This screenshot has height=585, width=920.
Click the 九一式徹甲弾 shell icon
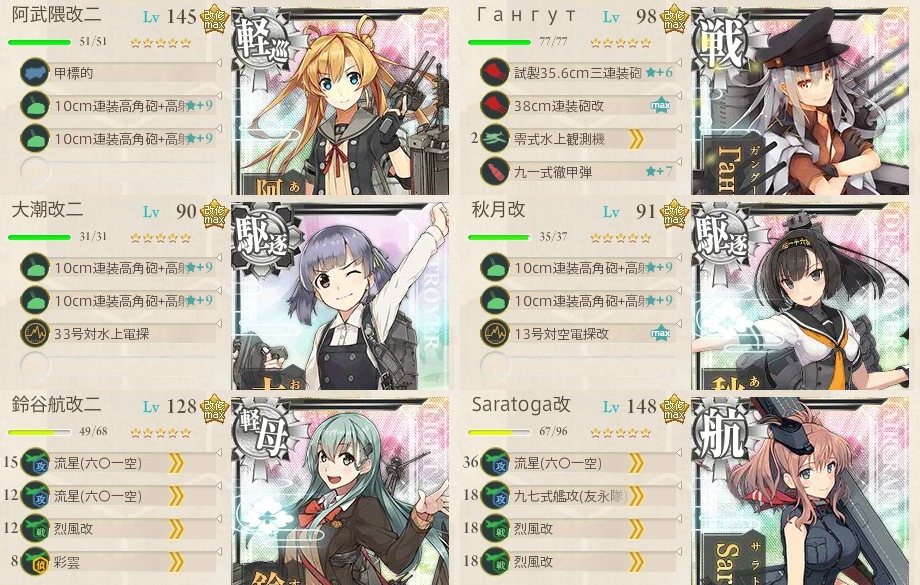(495, 172)
